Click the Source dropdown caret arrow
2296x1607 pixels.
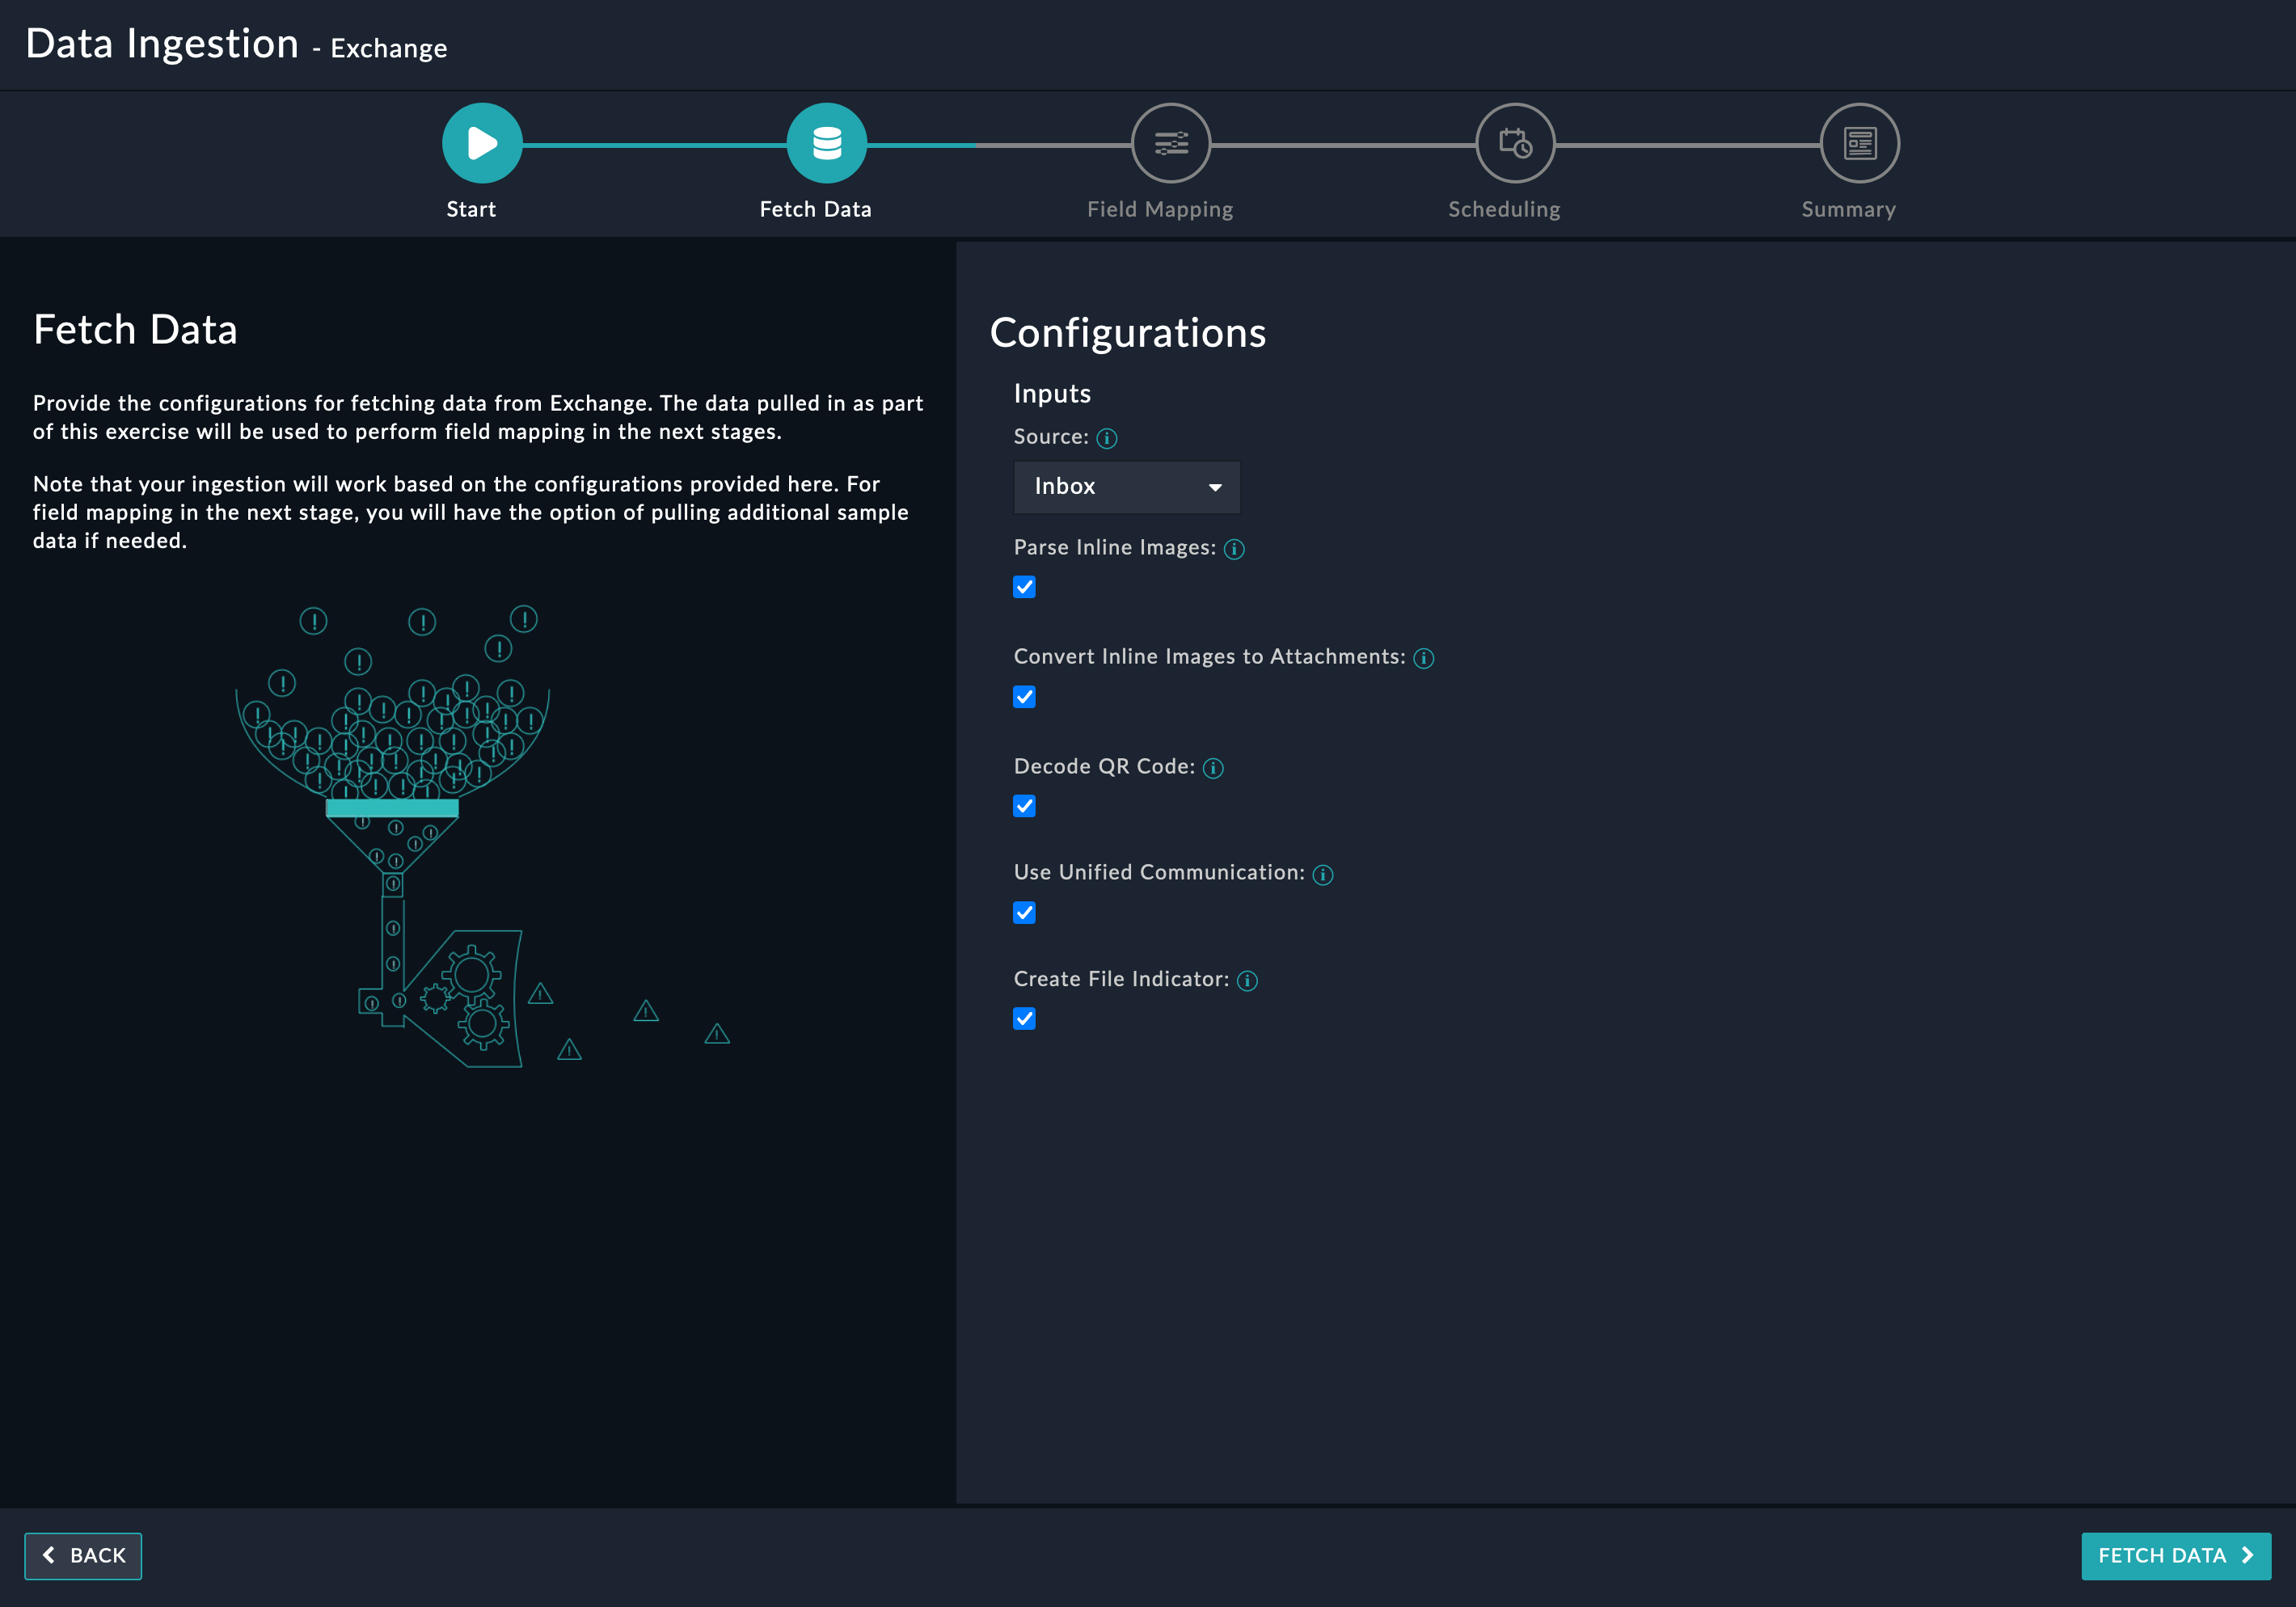click(1214, 488)
